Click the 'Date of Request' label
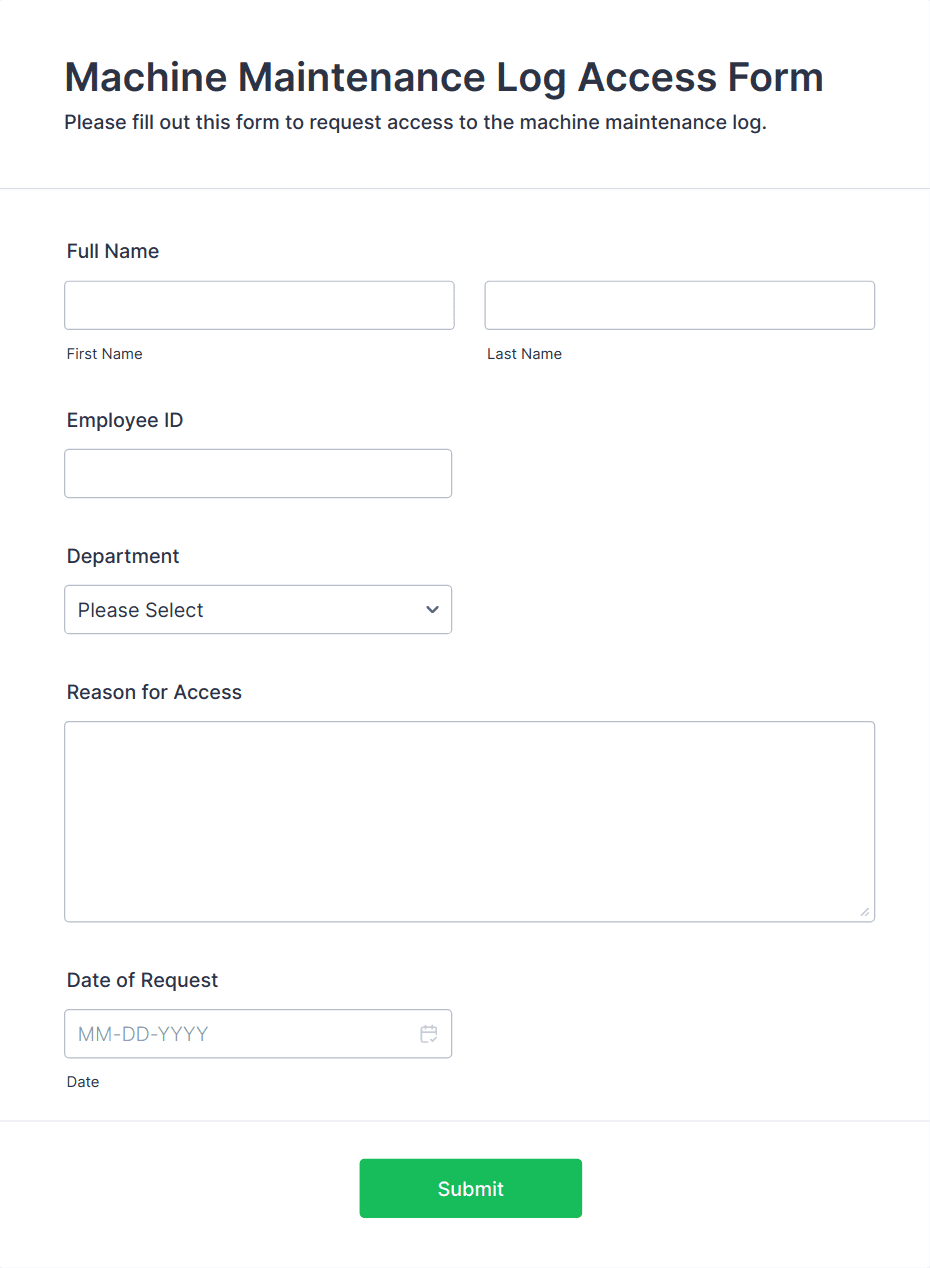The height and width of the screenshot is (1268, 930). tap(142, 980)
